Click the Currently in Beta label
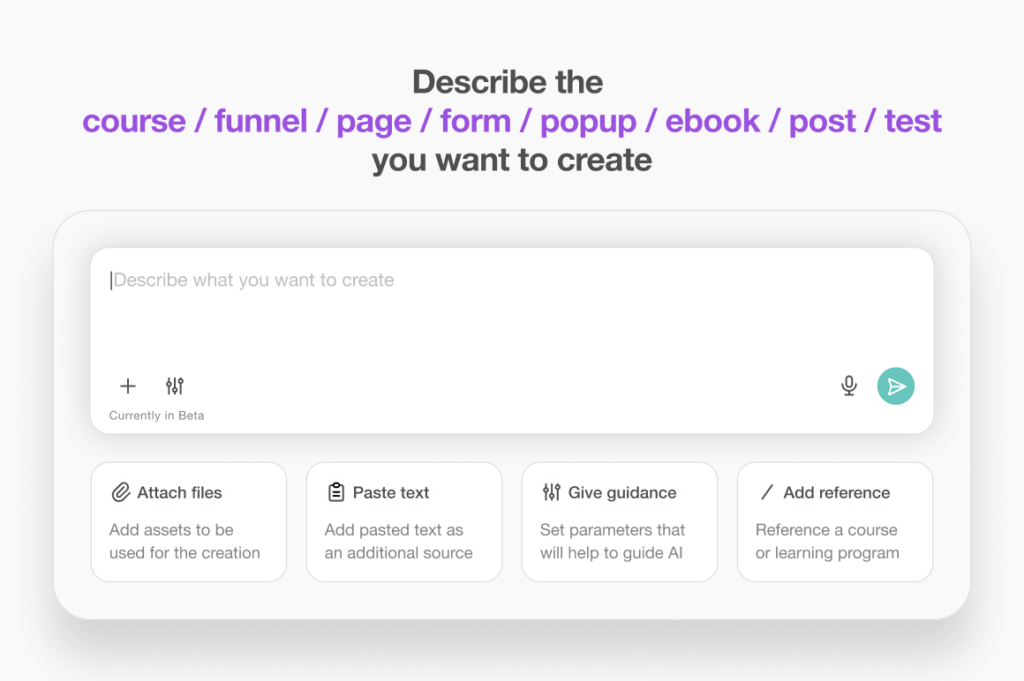This screenshot has height=681, width=1024. tap(157, 415)
